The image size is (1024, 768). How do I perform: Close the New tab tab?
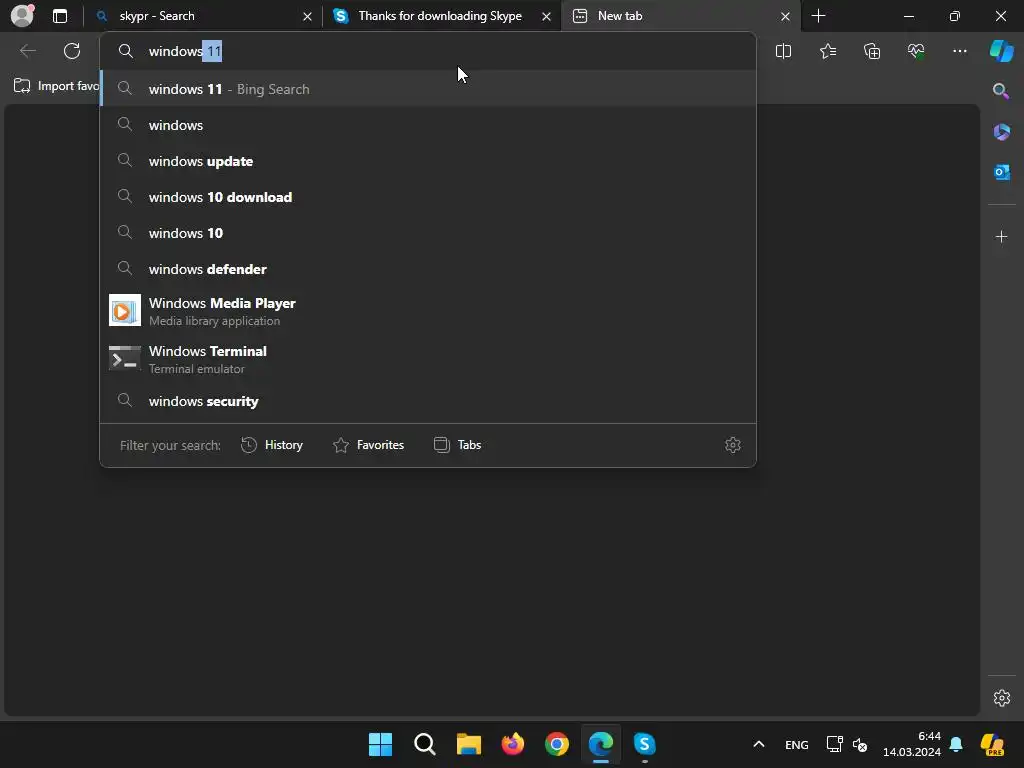(785, 16)
